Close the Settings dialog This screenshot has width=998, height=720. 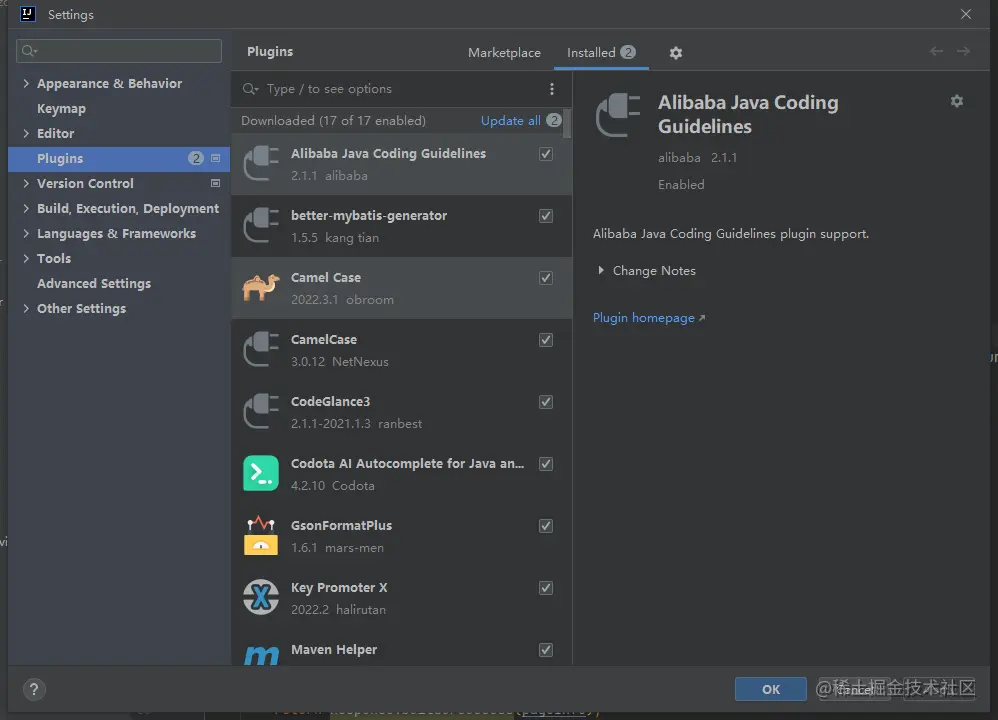(966, 14)
